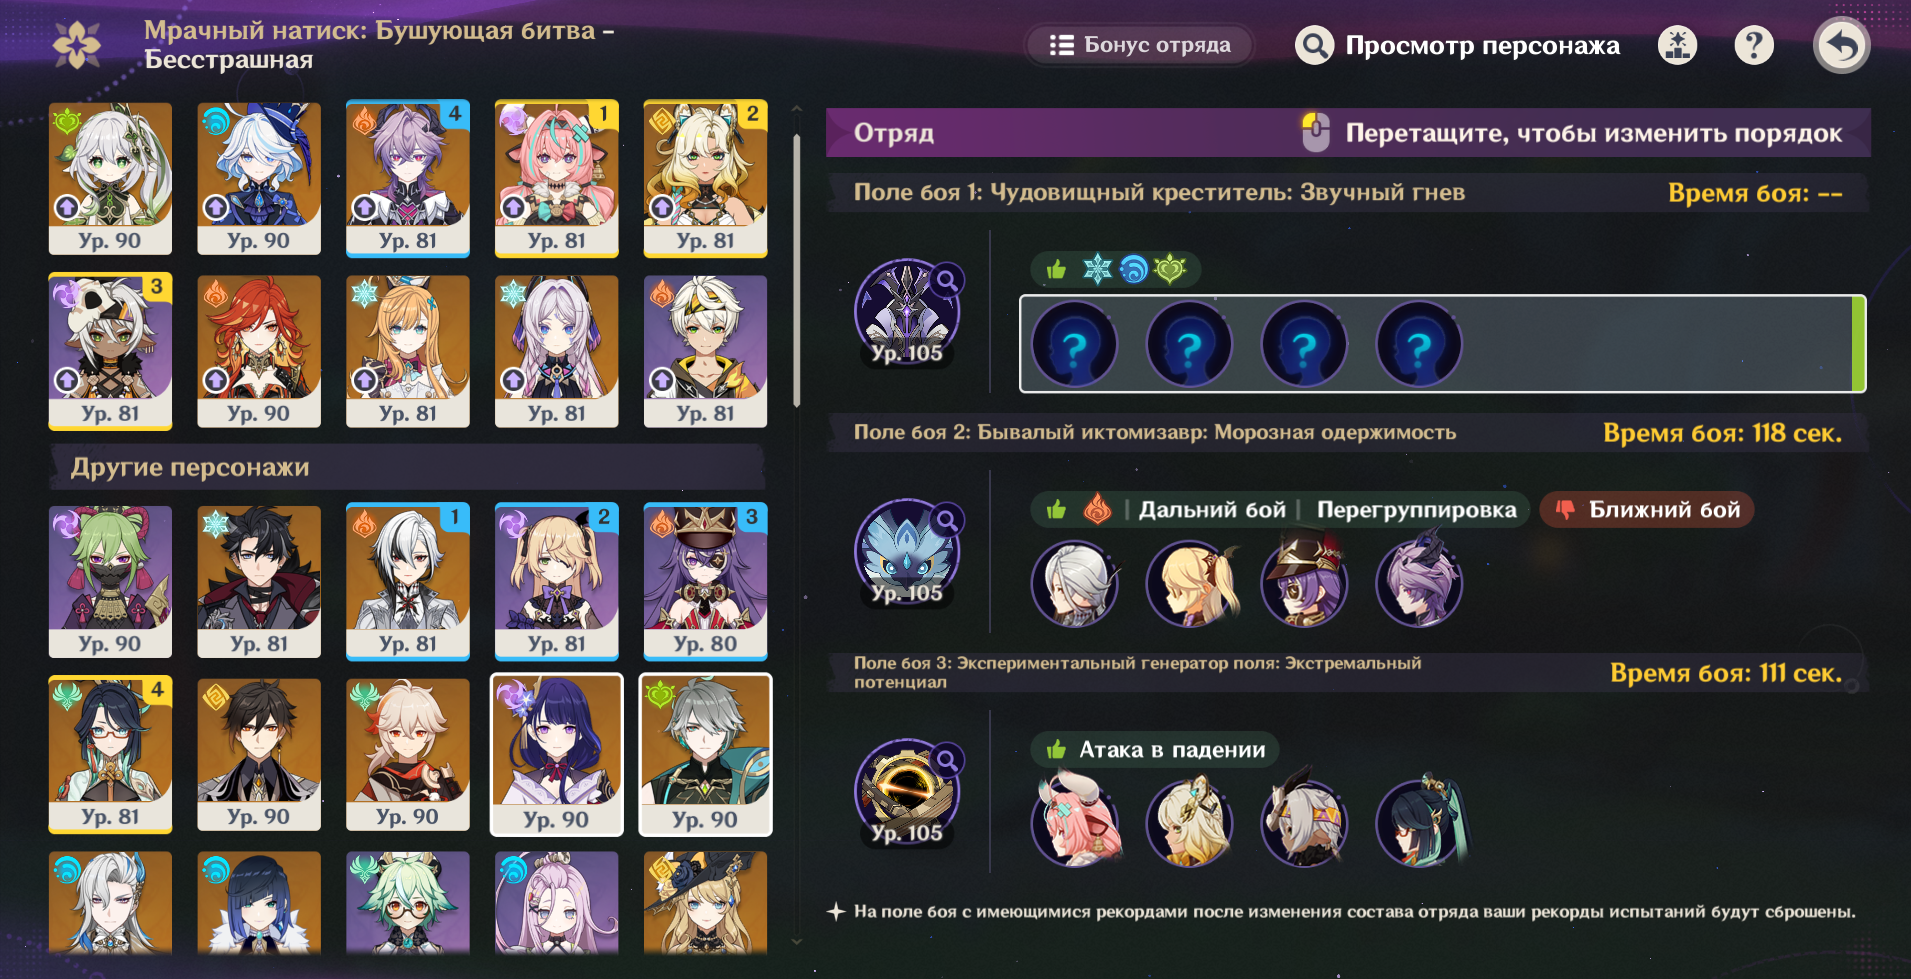
Task: Click the scroll down arrow under character list
Action: (x=797, y=941)
